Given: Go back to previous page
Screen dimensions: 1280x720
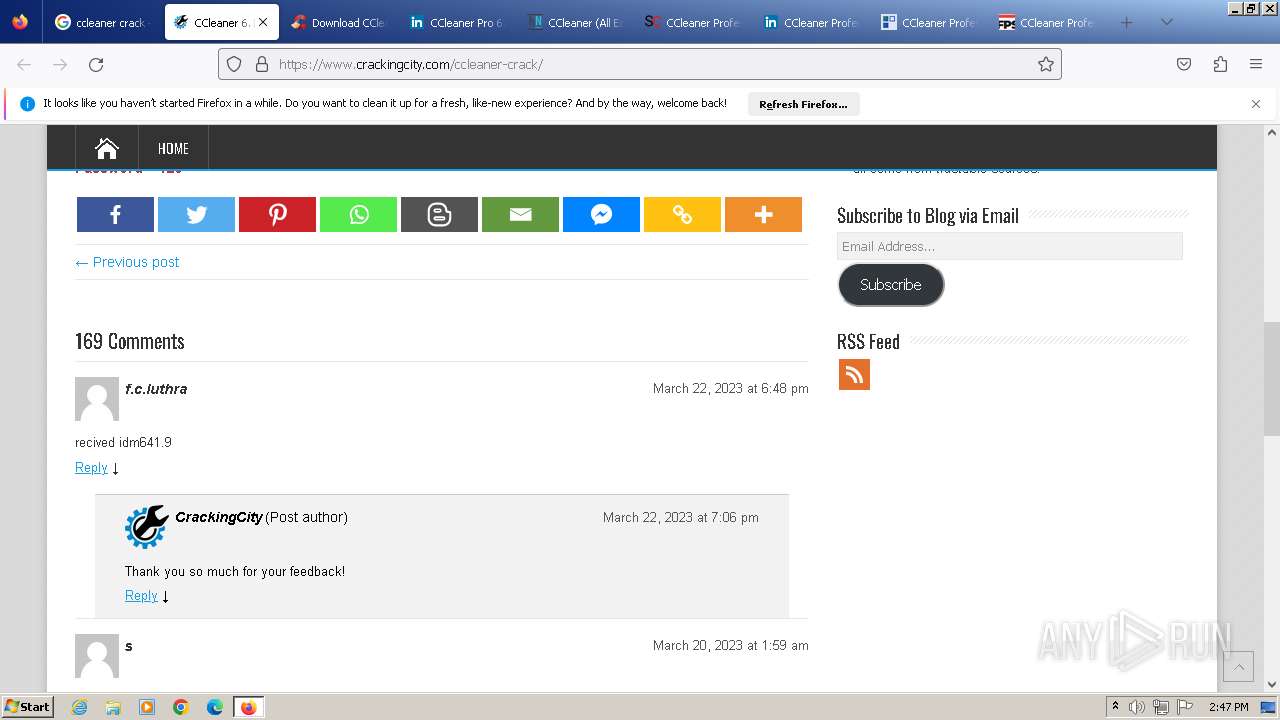Looking at the screenshot, I should point(24,64).
